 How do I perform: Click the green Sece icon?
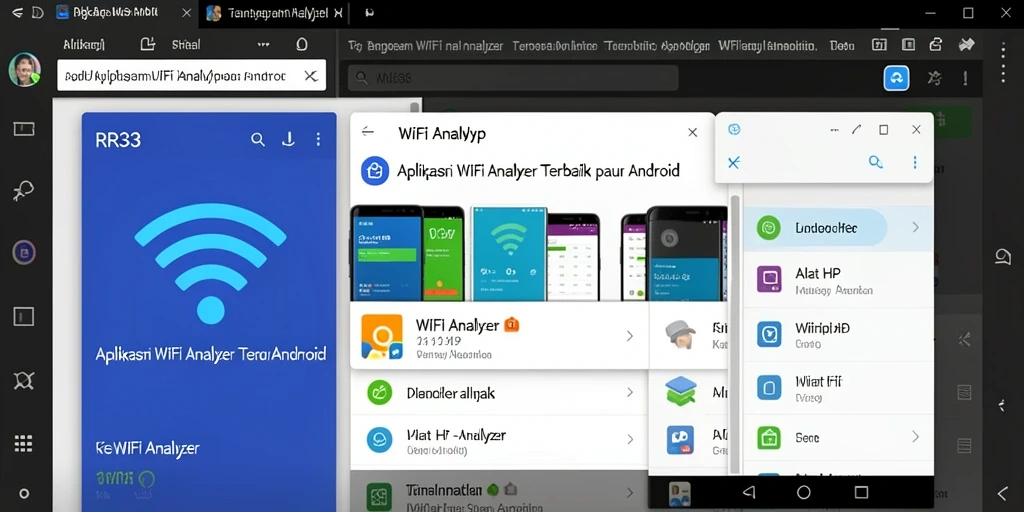(x=769, y=438)
